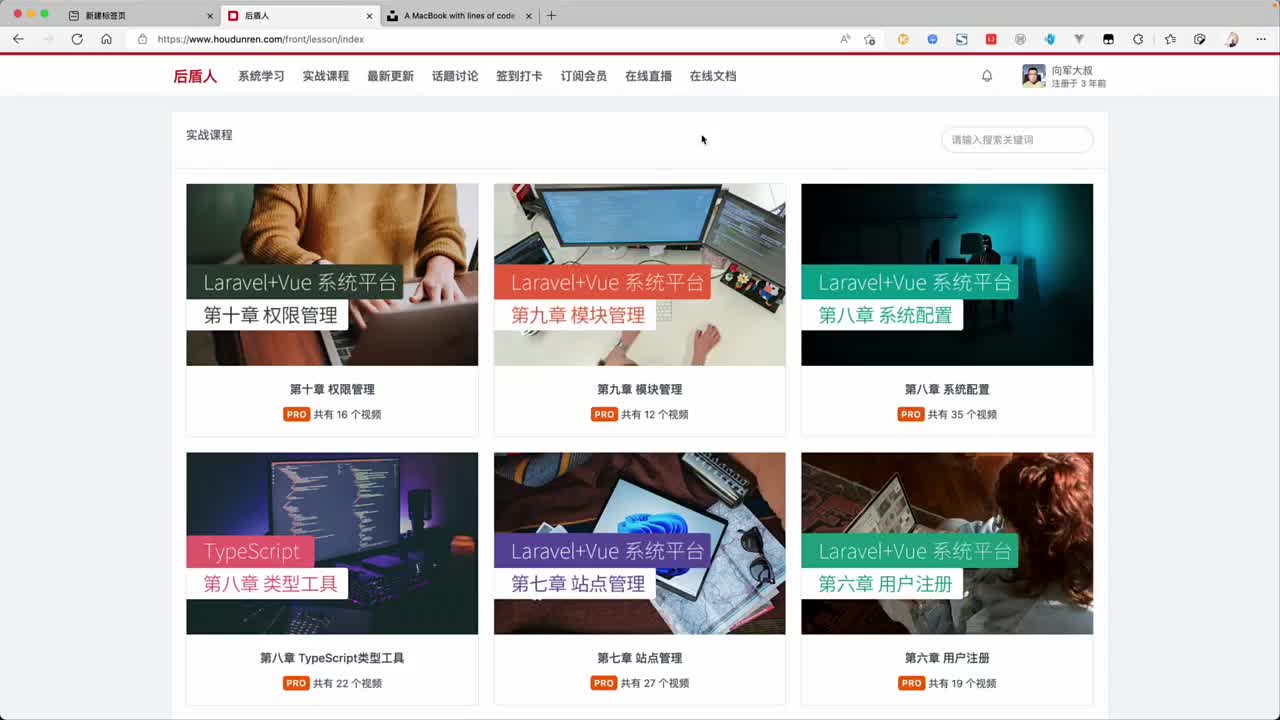Open 订阅会员 in the navigation
The width and height of the screenshot is (1280, 720).
(584, 76)
